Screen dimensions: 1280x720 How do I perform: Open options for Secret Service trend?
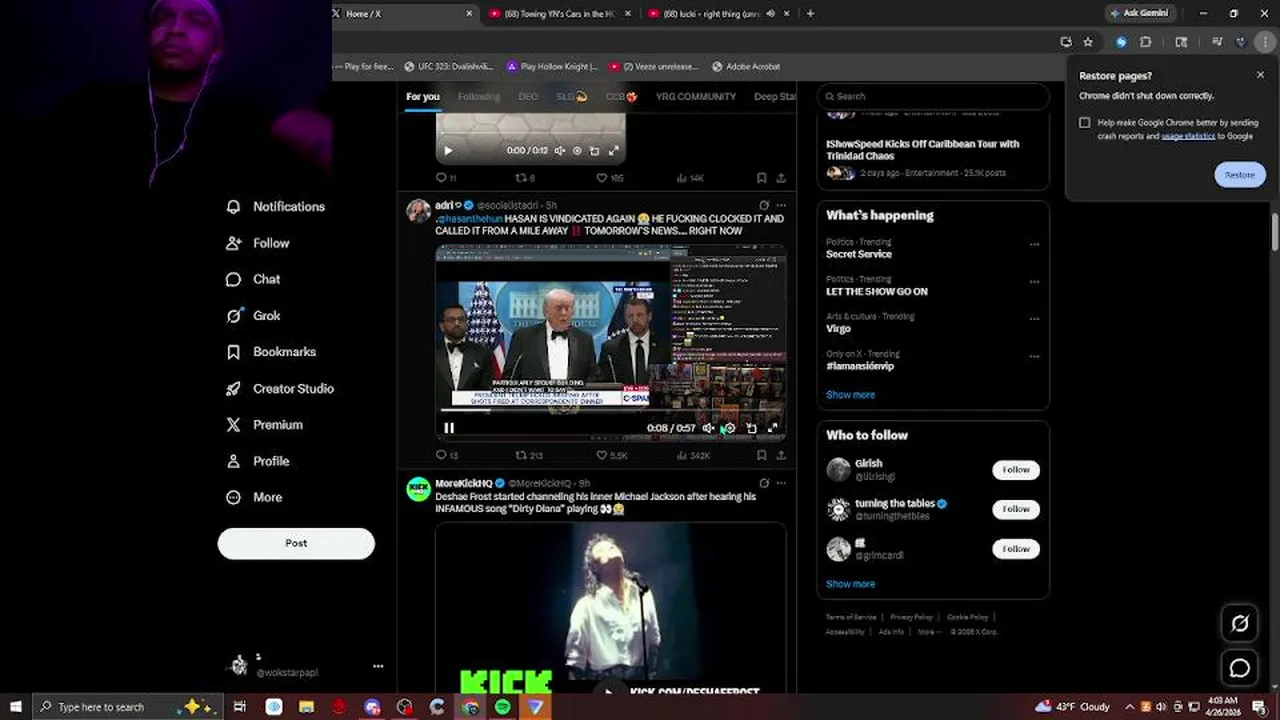coord(1034,244)
